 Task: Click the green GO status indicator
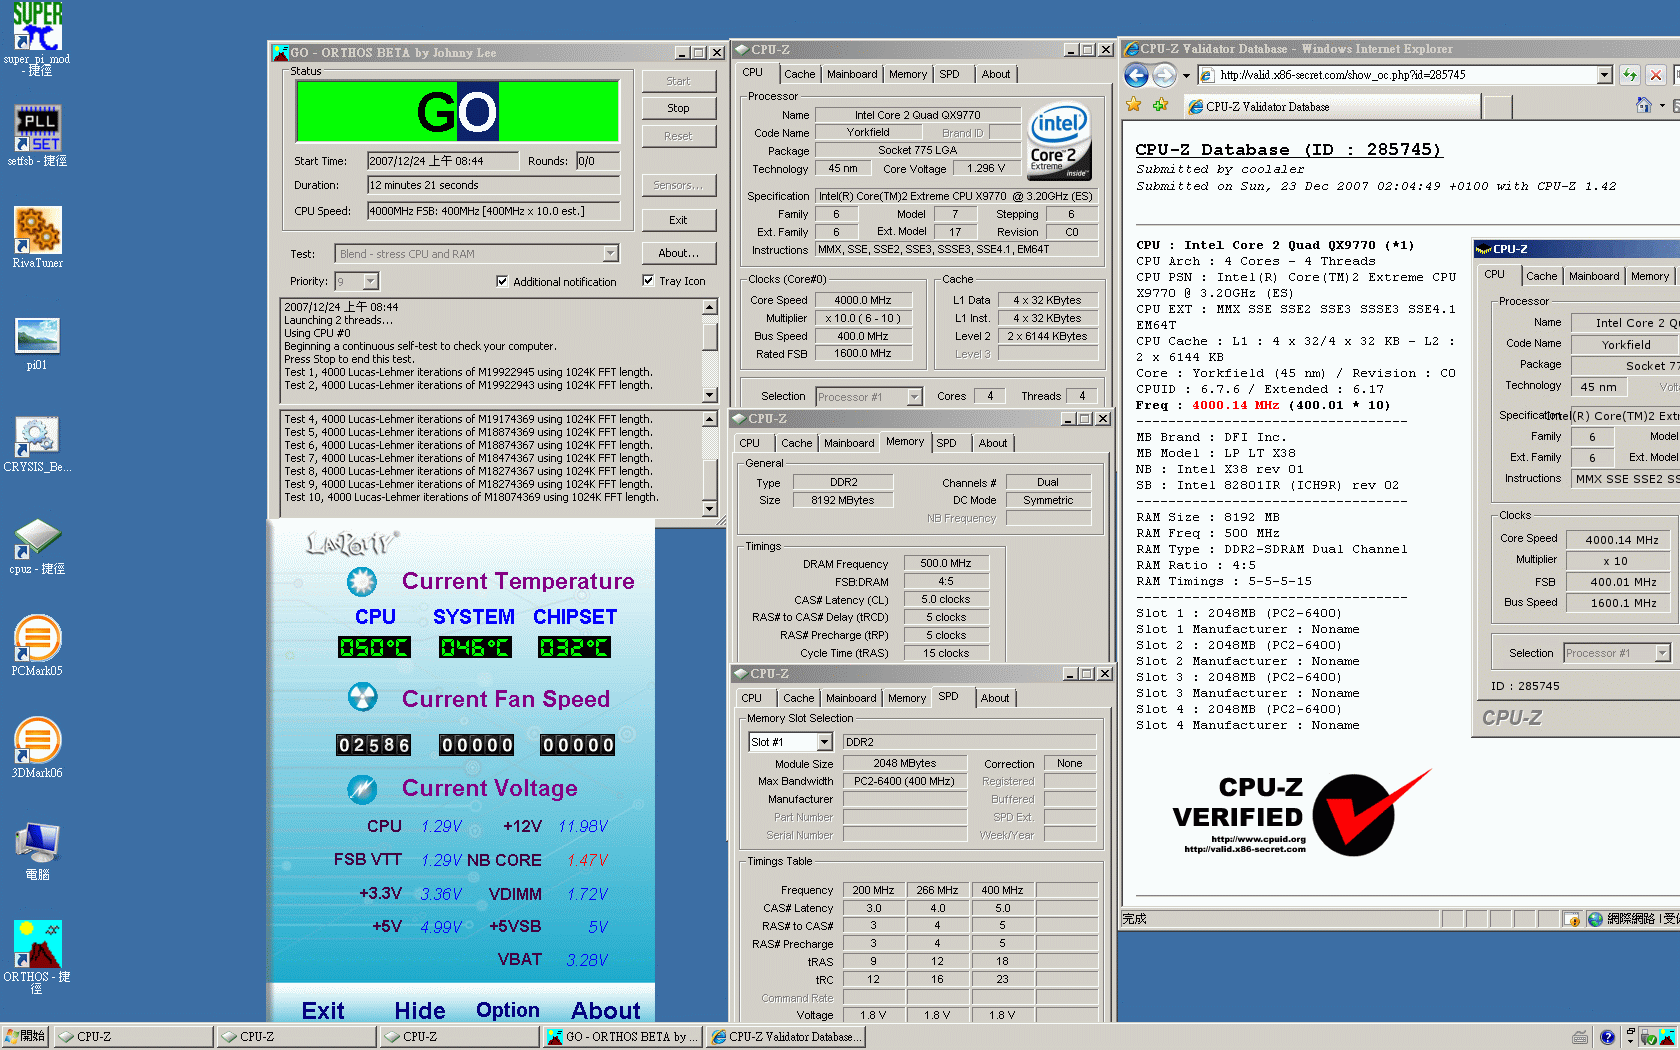point(457,111)
